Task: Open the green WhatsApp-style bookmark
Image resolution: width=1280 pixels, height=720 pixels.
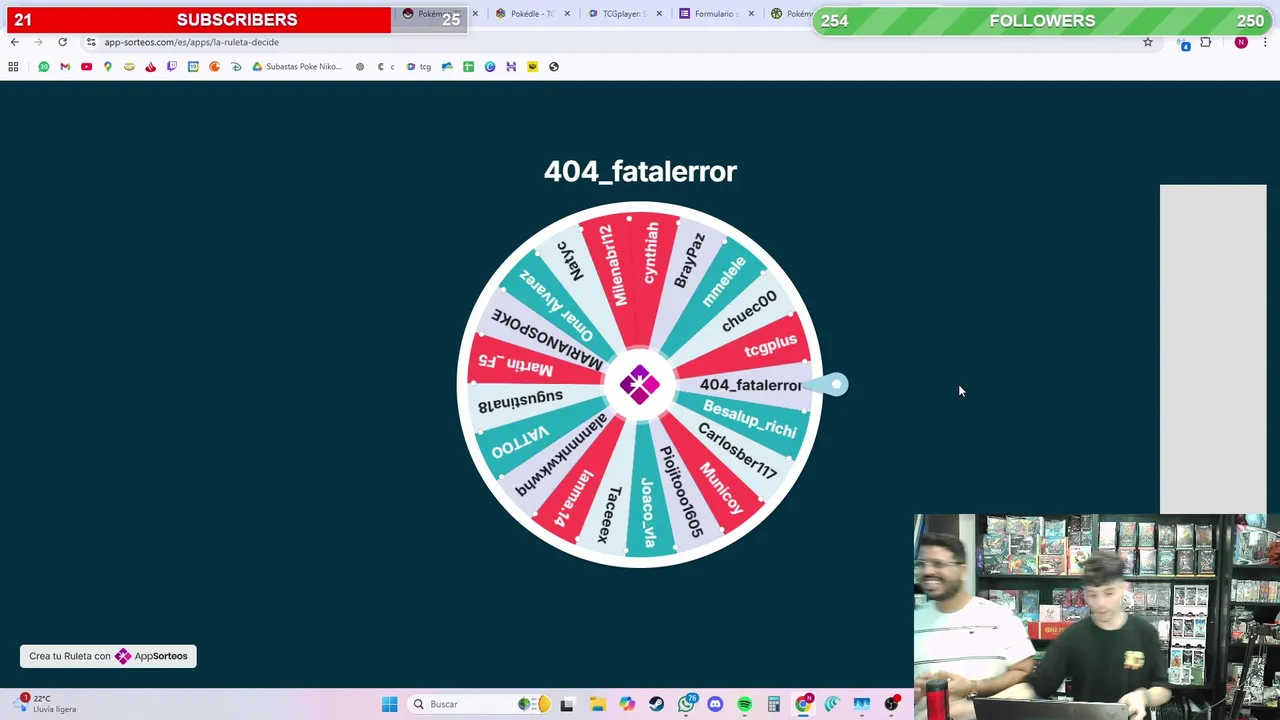Action: [x=44, y=67]
